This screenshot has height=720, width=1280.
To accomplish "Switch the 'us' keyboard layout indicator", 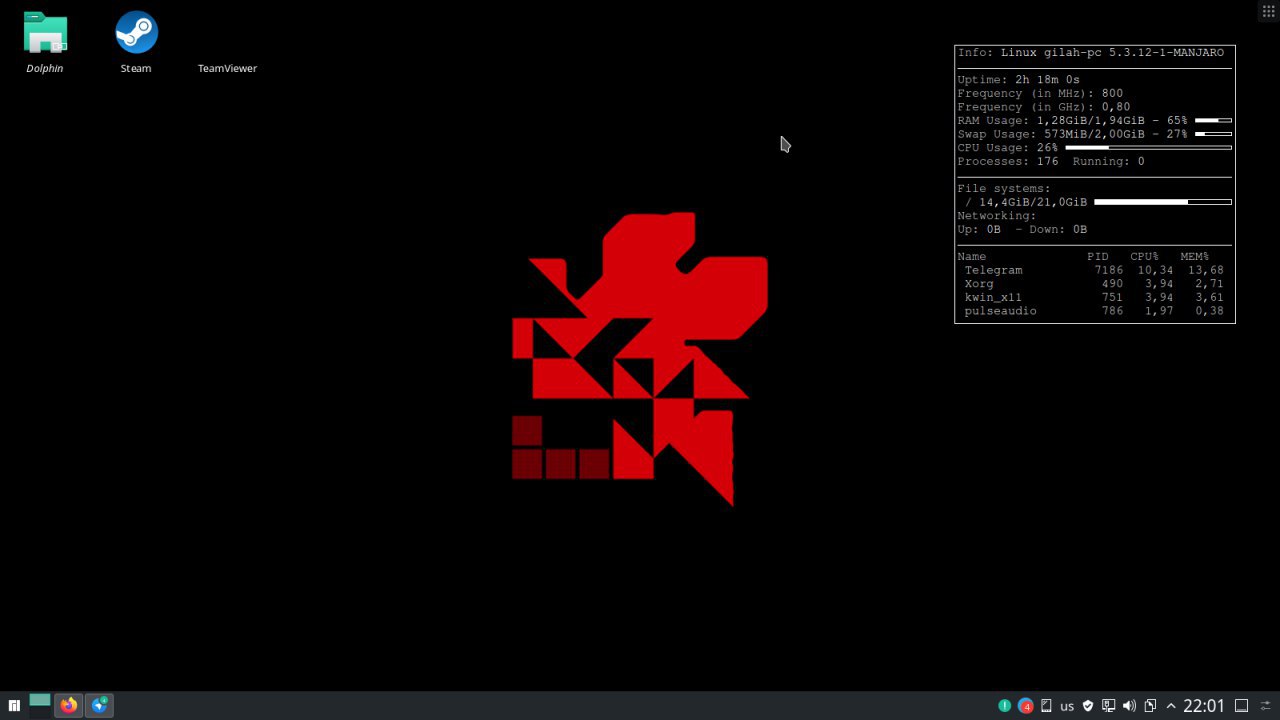I will point(1067,706).
